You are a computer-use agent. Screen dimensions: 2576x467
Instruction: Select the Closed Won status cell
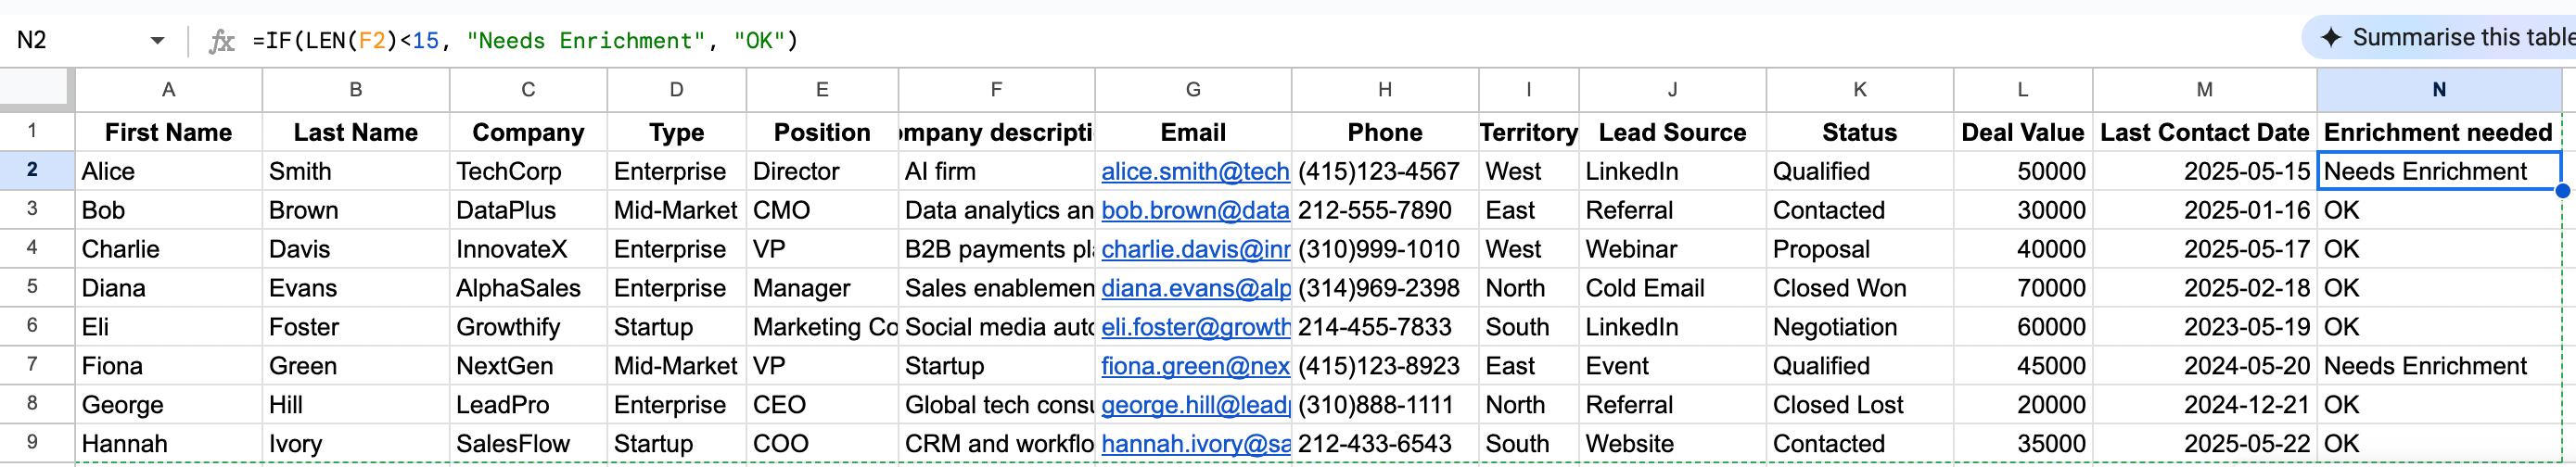[1858, 289]
